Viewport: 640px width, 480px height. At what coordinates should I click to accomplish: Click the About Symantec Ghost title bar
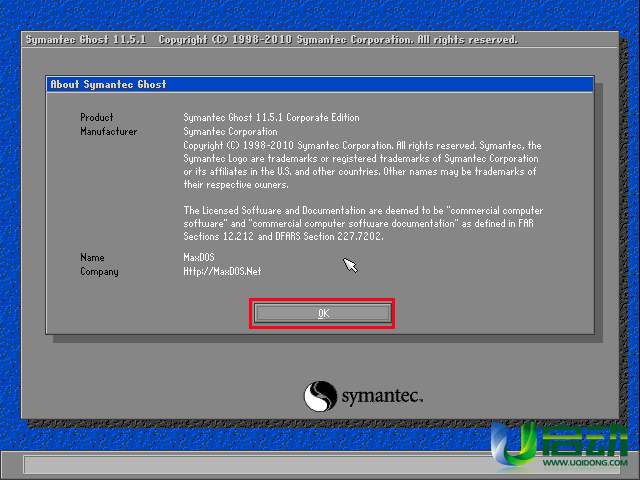point(320,84)
